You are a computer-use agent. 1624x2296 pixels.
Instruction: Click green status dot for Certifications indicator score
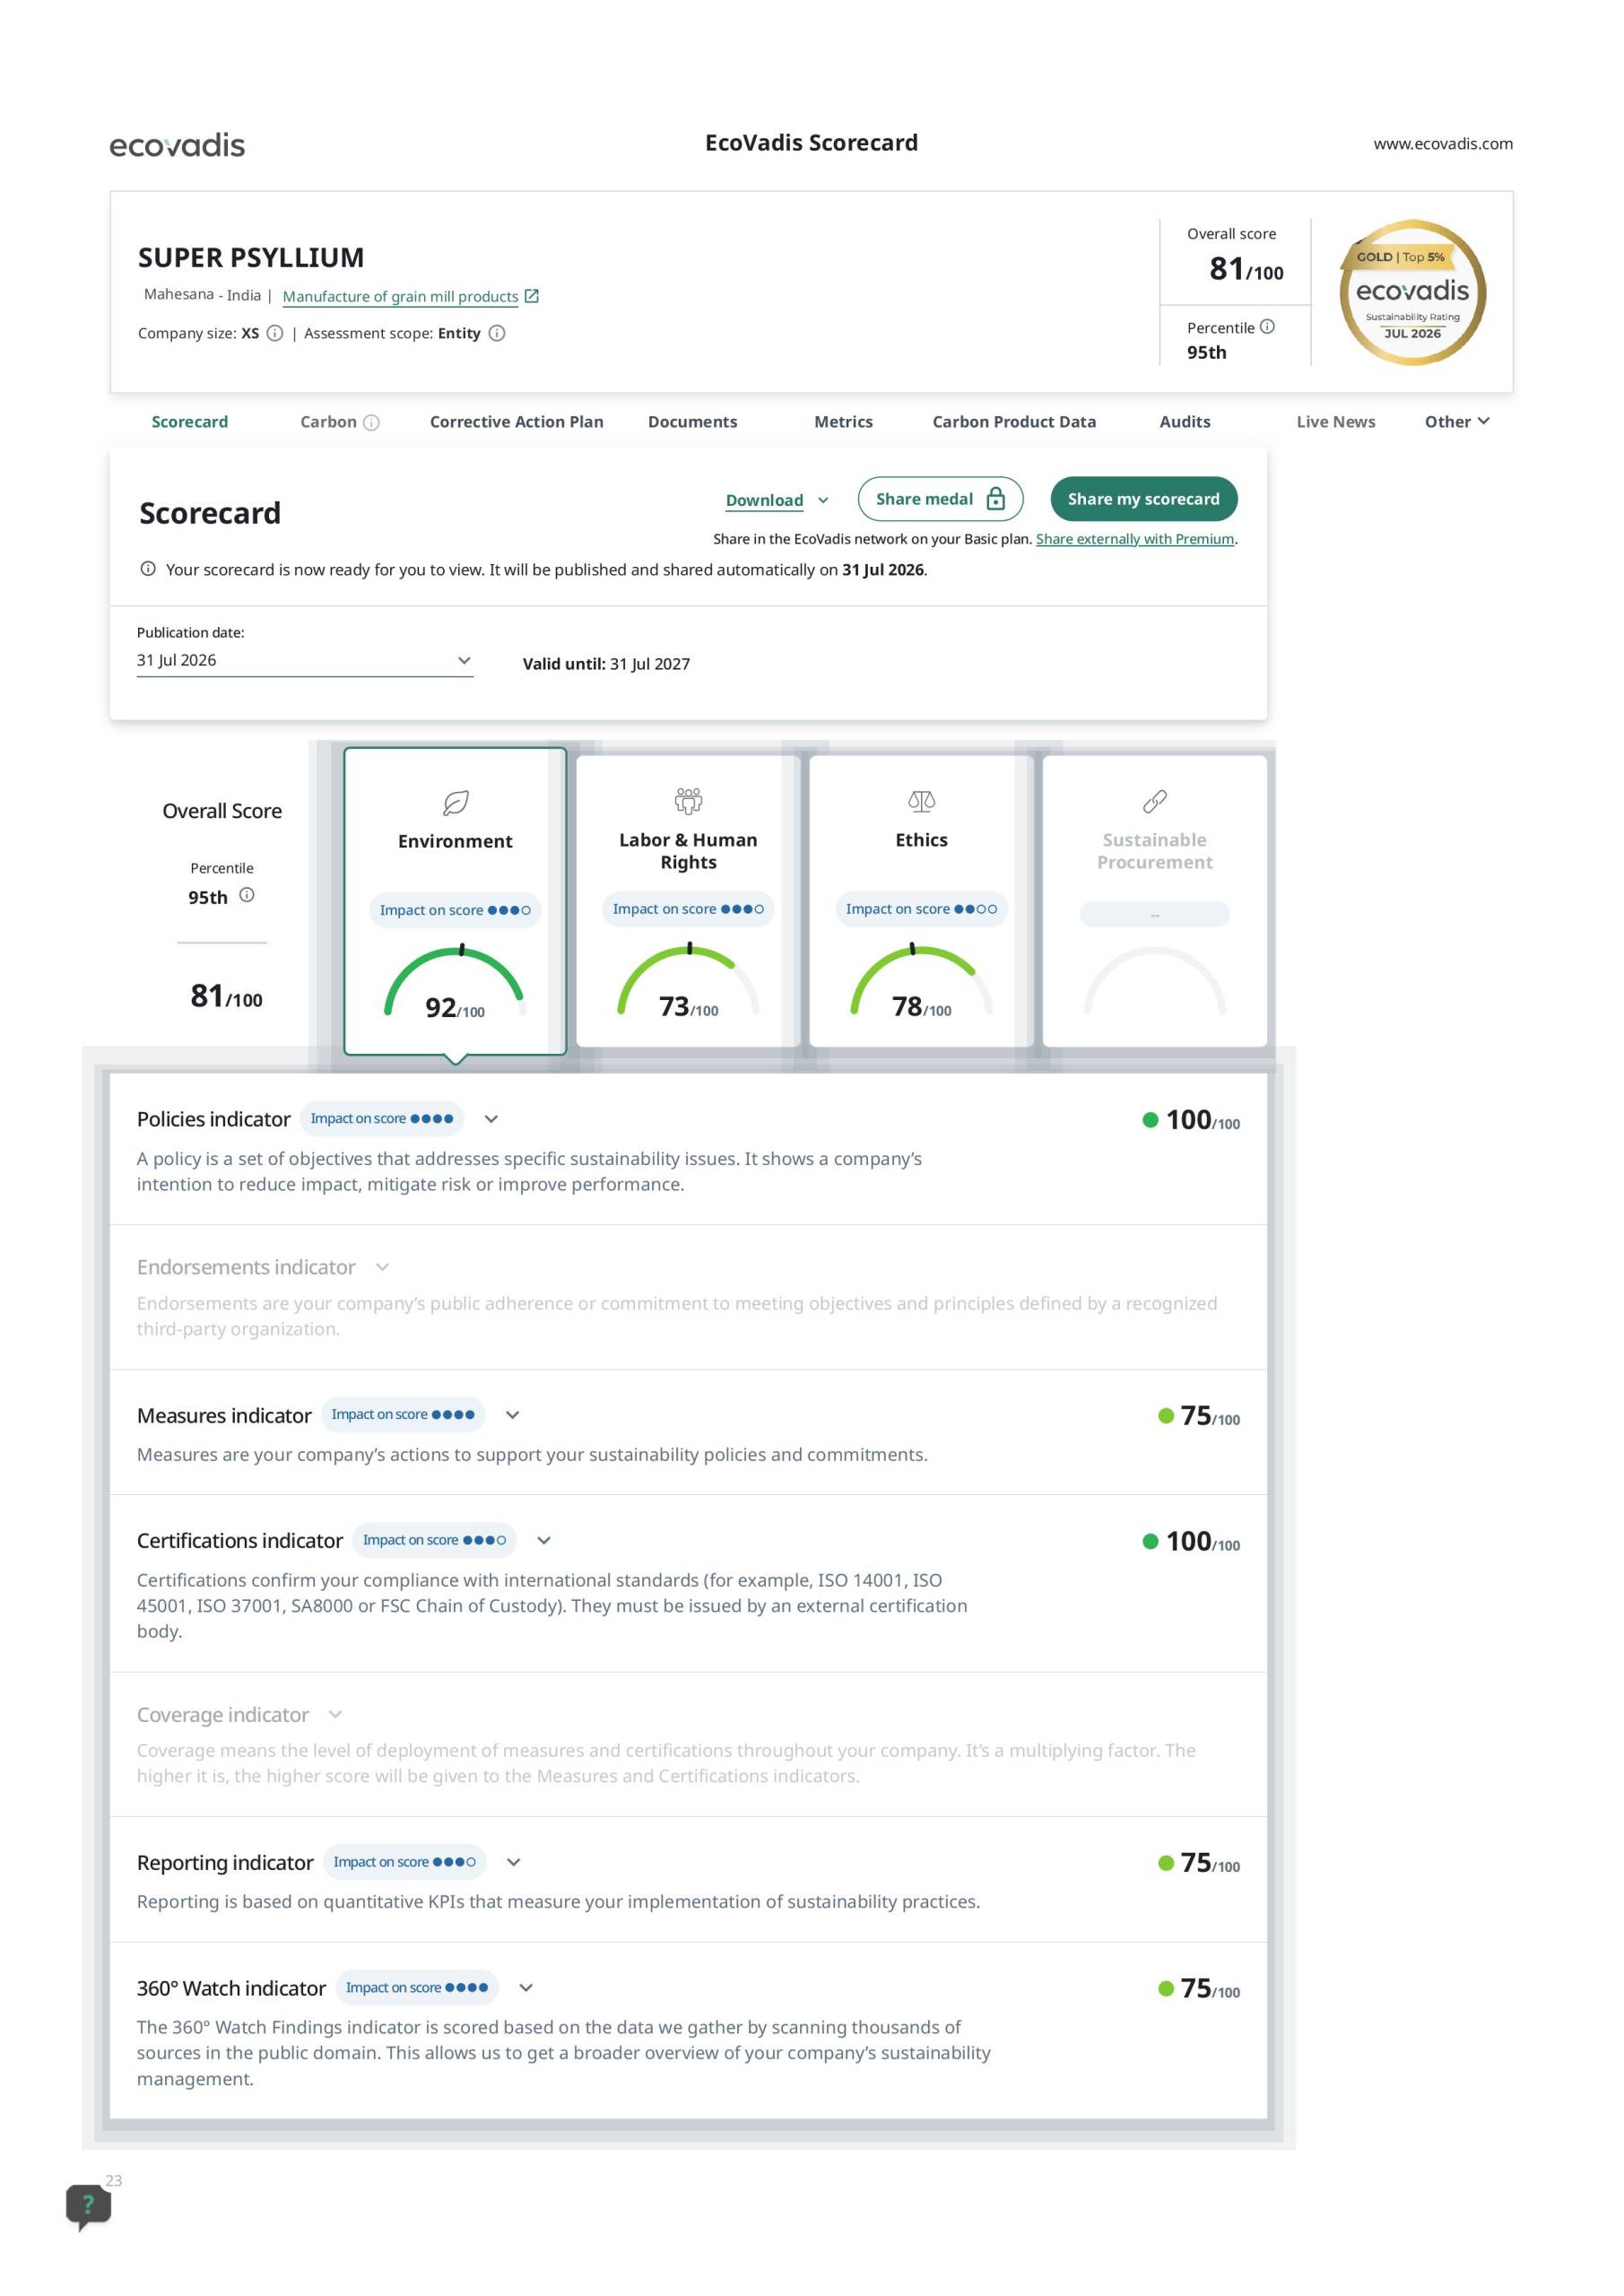tap(1150, 1541)
